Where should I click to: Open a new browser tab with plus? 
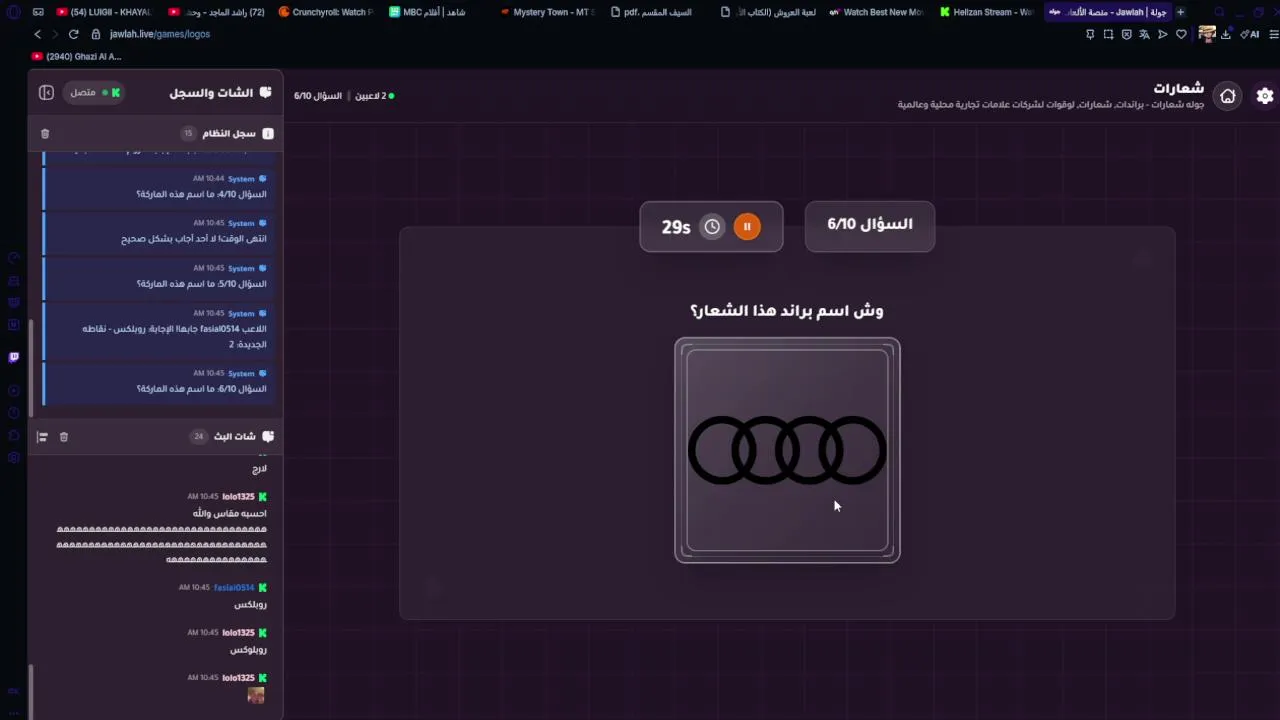coord(1180,12)
